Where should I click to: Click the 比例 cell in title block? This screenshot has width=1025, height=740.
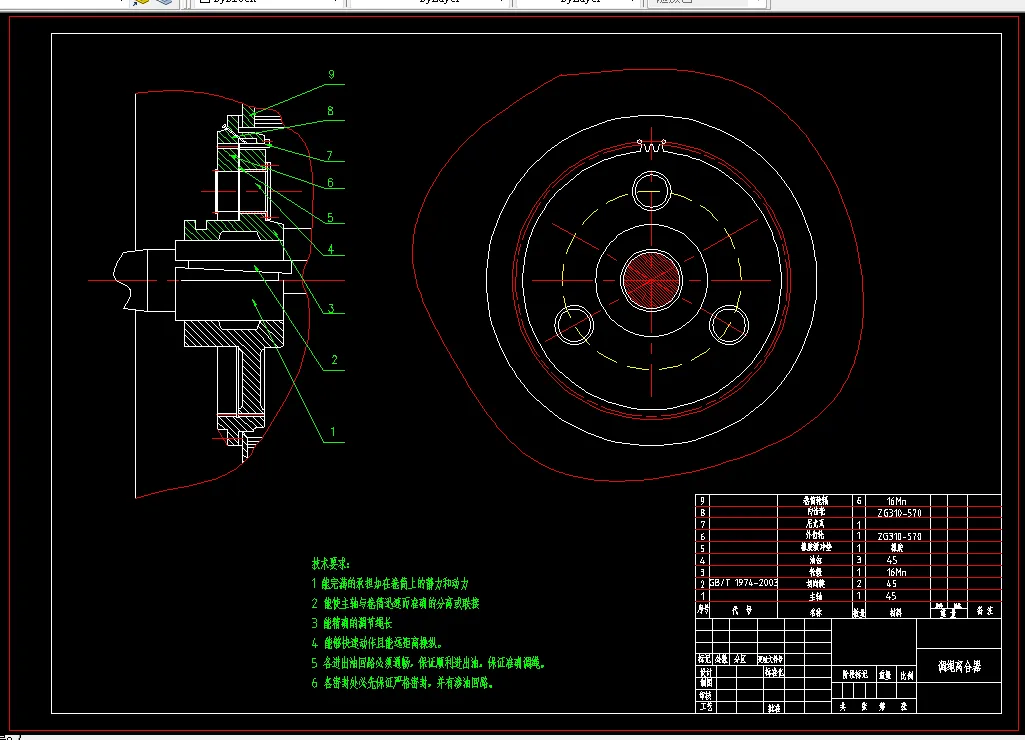point(907,675)
